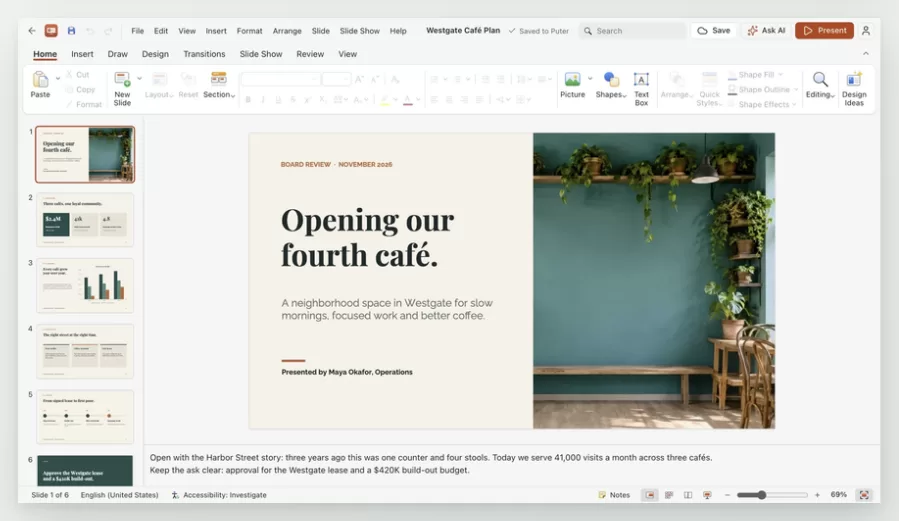Viewport: 899px width, 521px height.
Task: Click the Search field in title bar
Action: (632, 31)
